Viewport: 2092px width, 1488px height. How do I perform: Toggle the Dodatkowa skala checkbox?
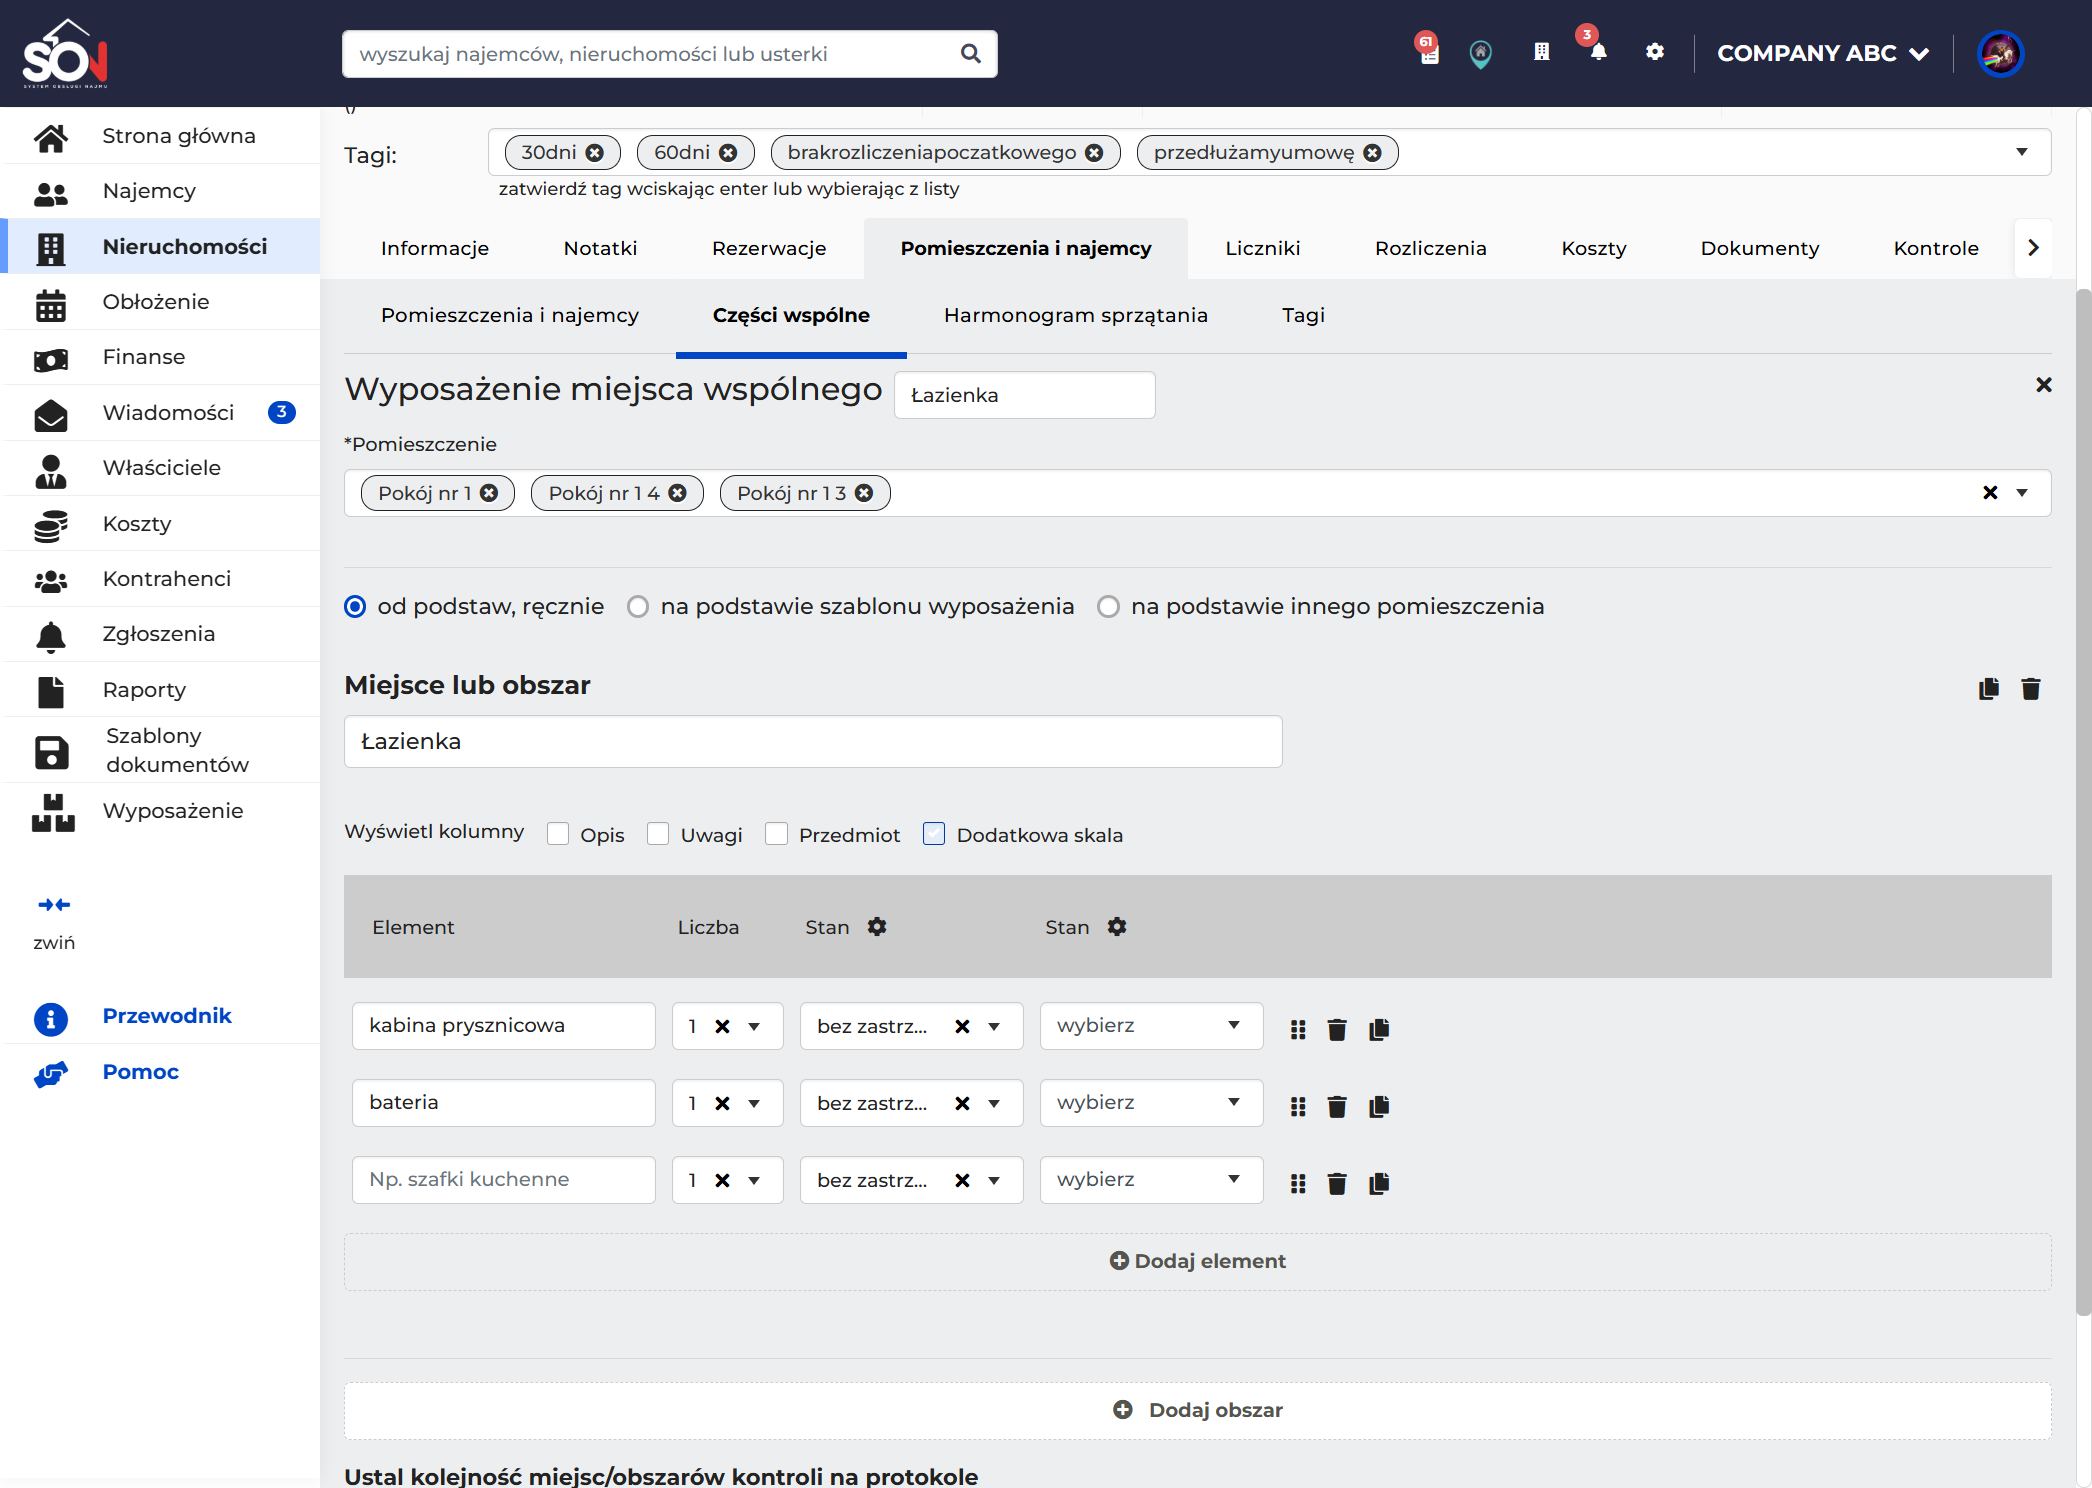[934, 834]
